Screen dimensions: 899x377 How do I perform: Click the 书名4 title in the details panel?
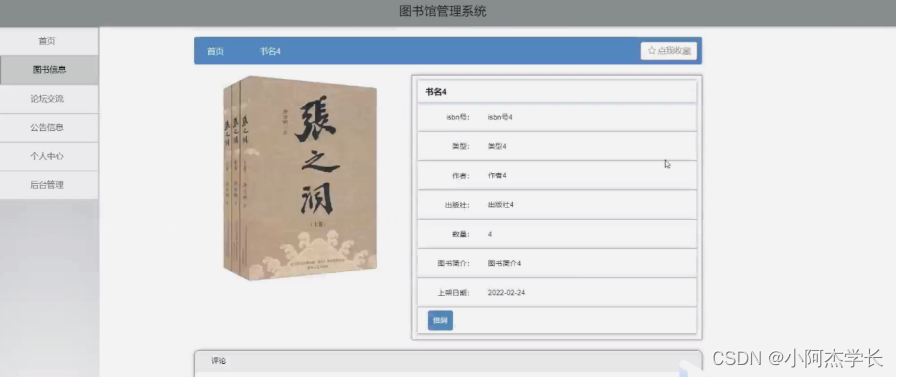tap(436, 92)
